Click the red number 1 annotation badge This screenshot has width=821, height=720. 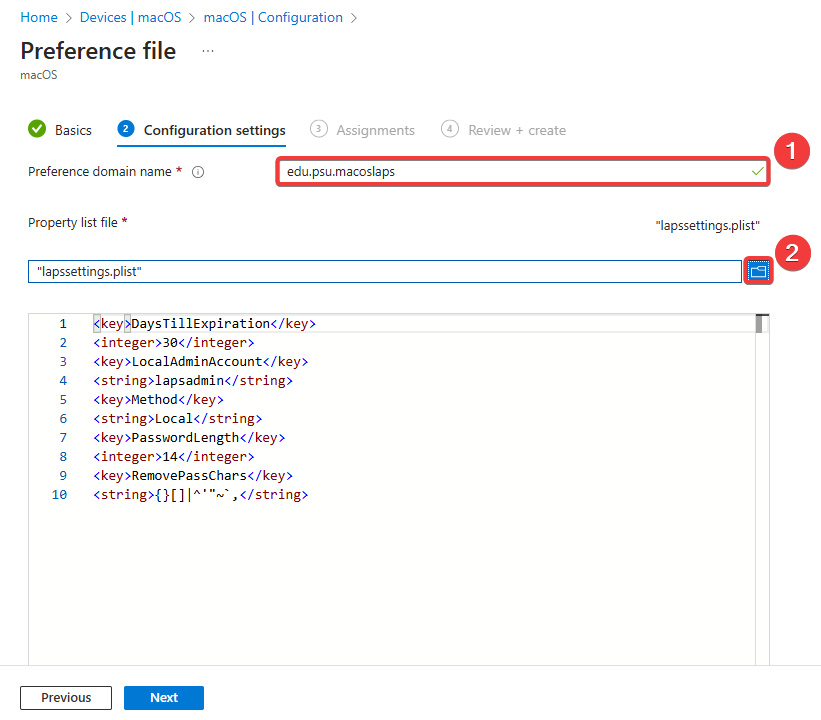[x=793, y=153]
